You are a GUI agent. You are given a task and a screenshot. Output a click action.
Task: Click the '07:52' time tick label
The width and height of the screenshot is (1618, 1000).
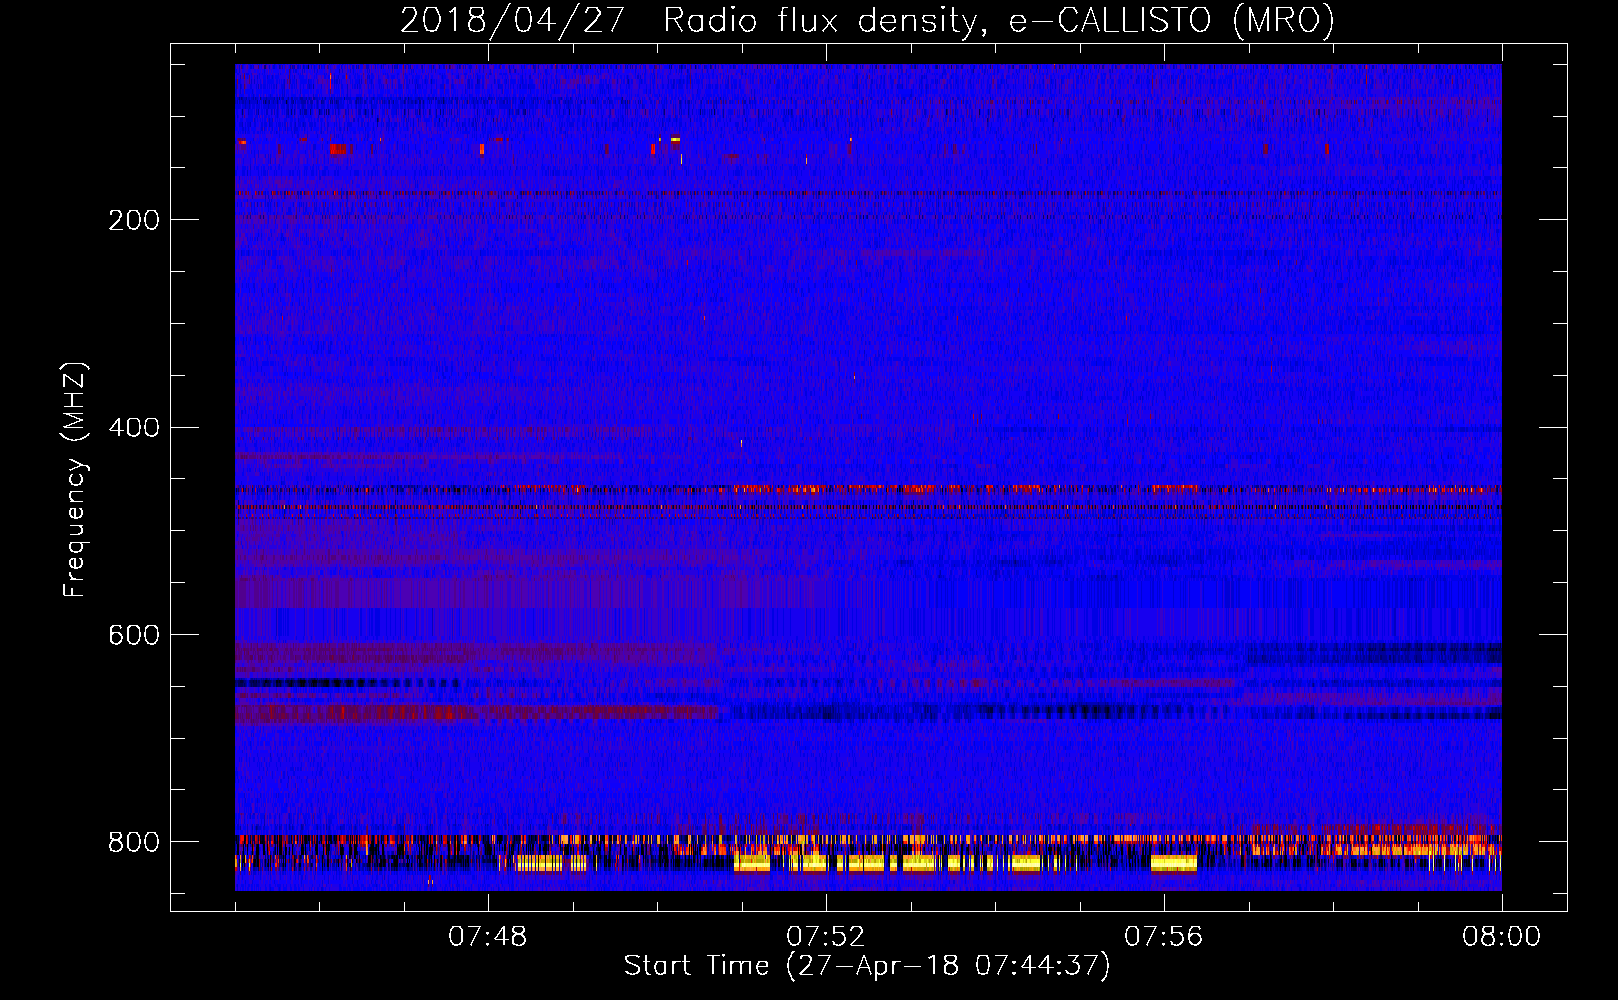pyautogui.click(x=826, y=937)
